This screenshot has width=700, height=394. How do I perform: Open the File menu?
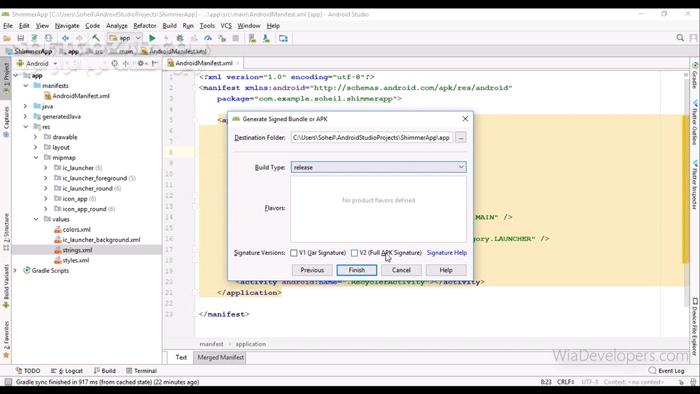click(x=8, y=26)
